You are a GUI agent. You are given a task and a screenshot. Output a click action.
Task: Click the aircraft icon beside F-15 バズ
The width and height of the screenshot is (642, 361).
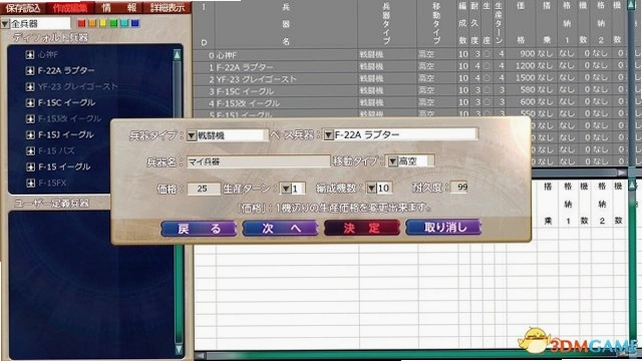tap(30, 151)
